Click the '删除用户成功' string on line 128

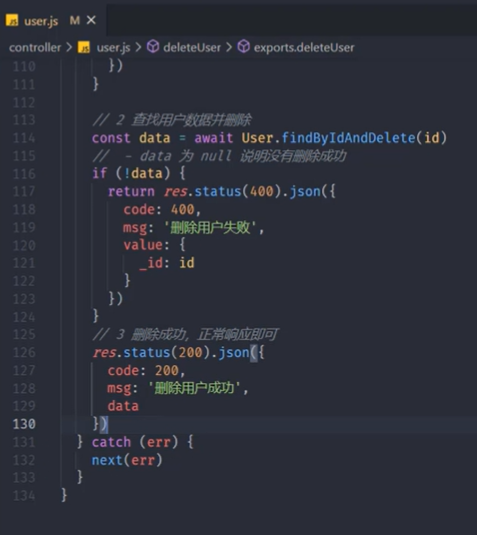point(194,388)
